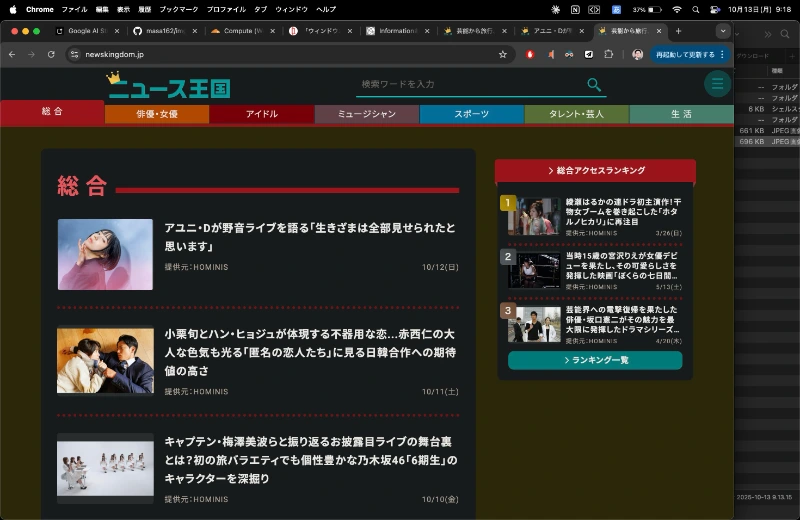
Task: Click the browser back arrow
Action: (x=12, y=54)
